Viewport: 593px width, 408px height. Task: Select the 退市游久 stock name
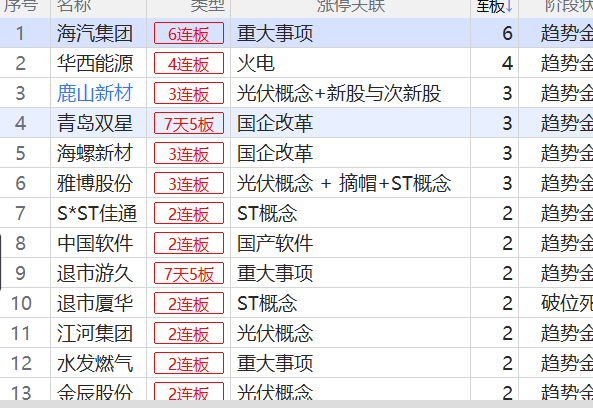(95, 273)
